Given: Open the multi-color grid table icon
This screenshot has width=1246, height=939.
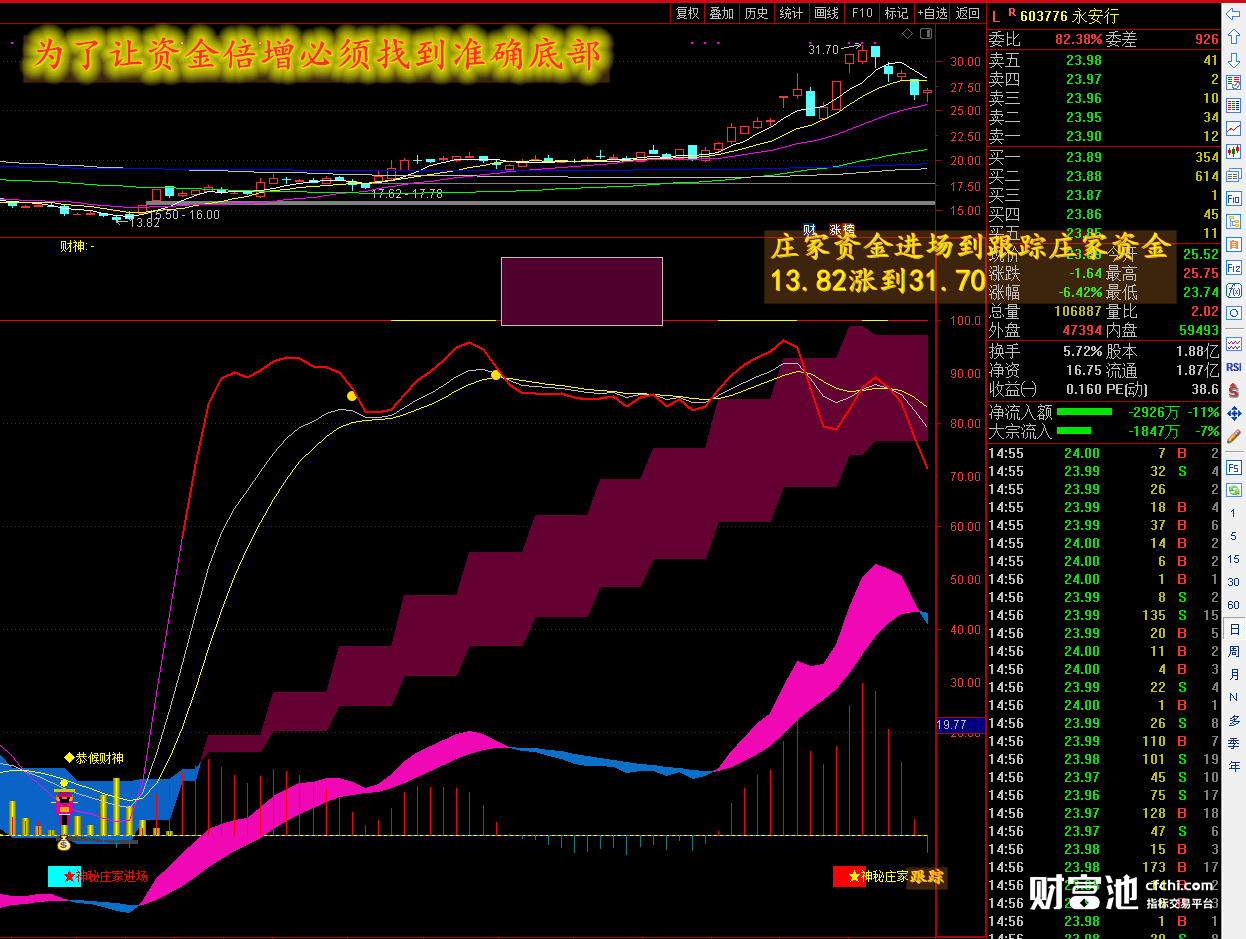Looking at the screenshot, I should 1234,107.
